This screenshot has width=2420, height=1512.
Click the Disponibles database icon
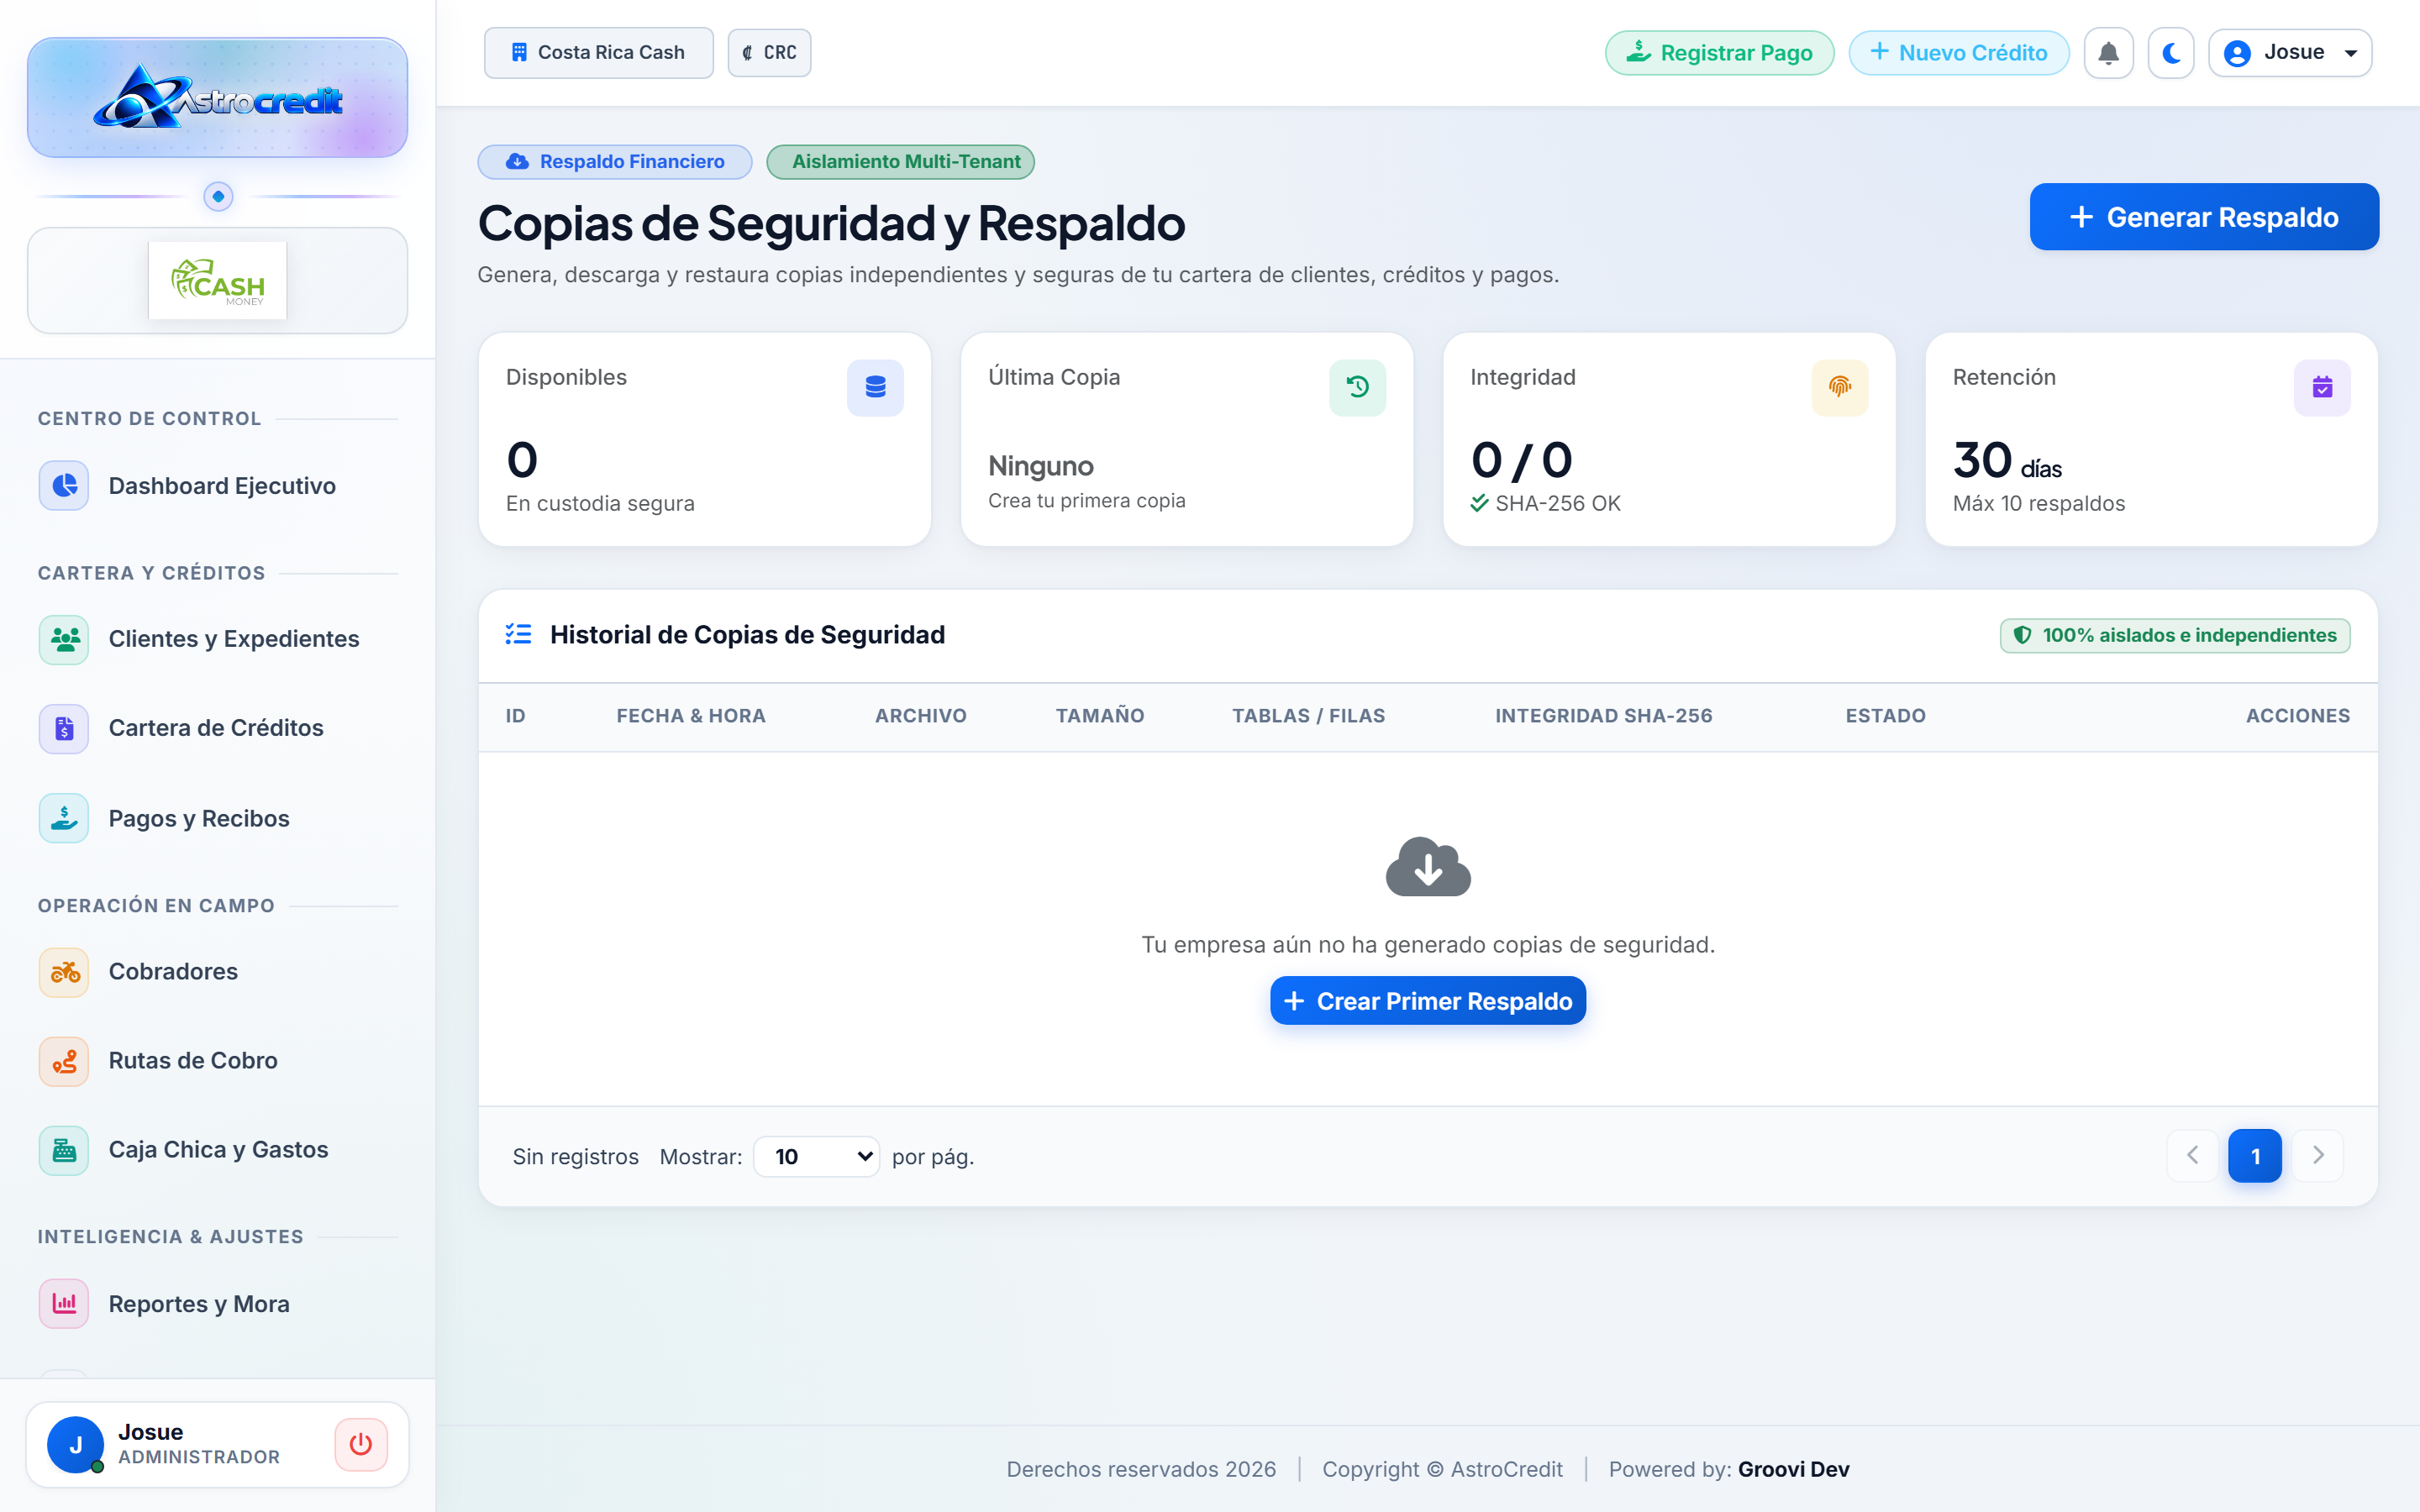[x=875, y=388]
